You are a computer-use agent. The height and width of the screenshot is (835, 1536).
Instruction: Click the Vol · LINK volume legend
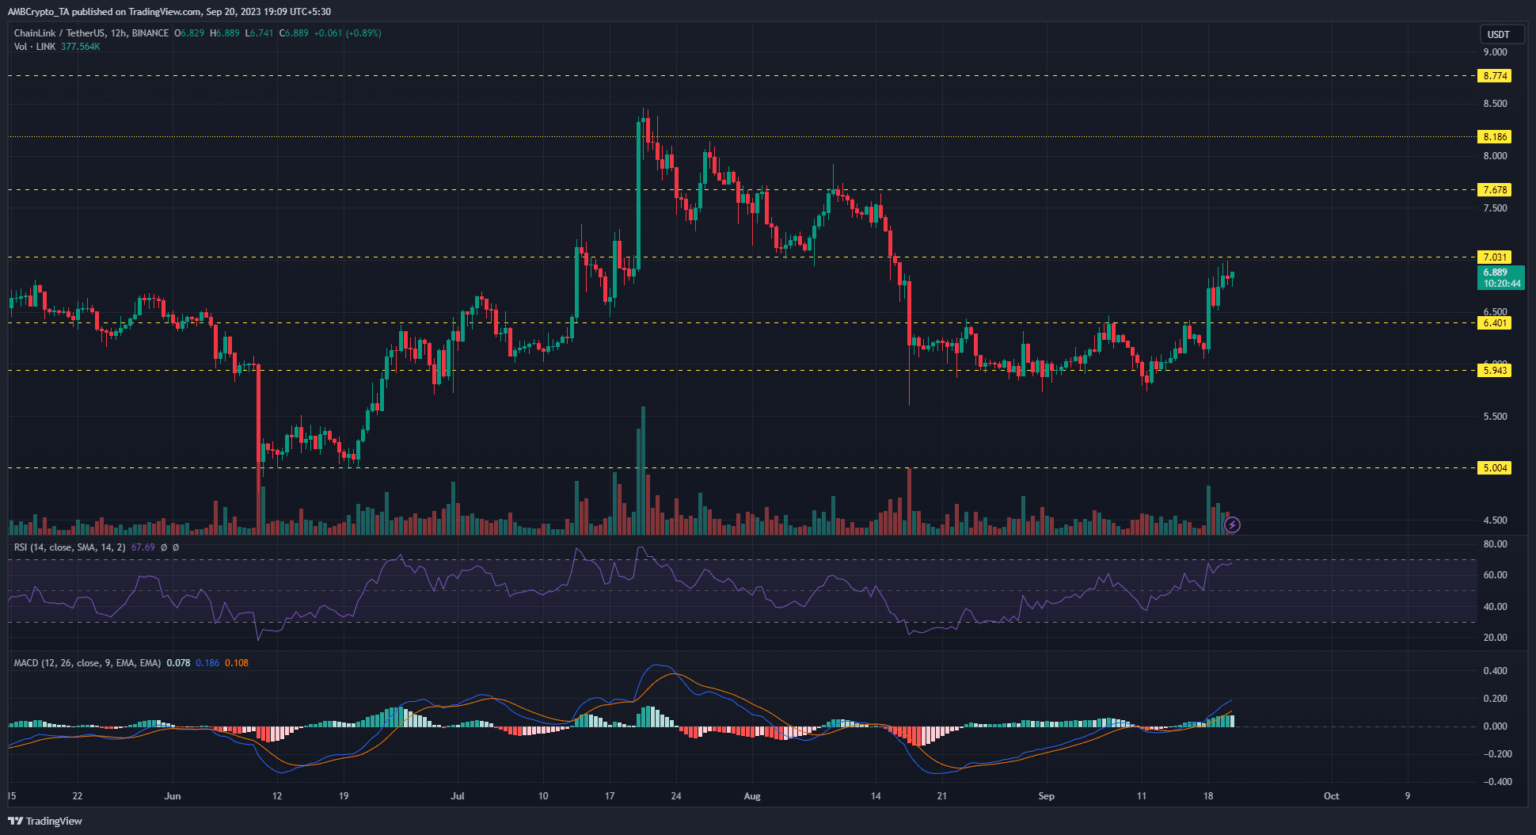[57, 46]
